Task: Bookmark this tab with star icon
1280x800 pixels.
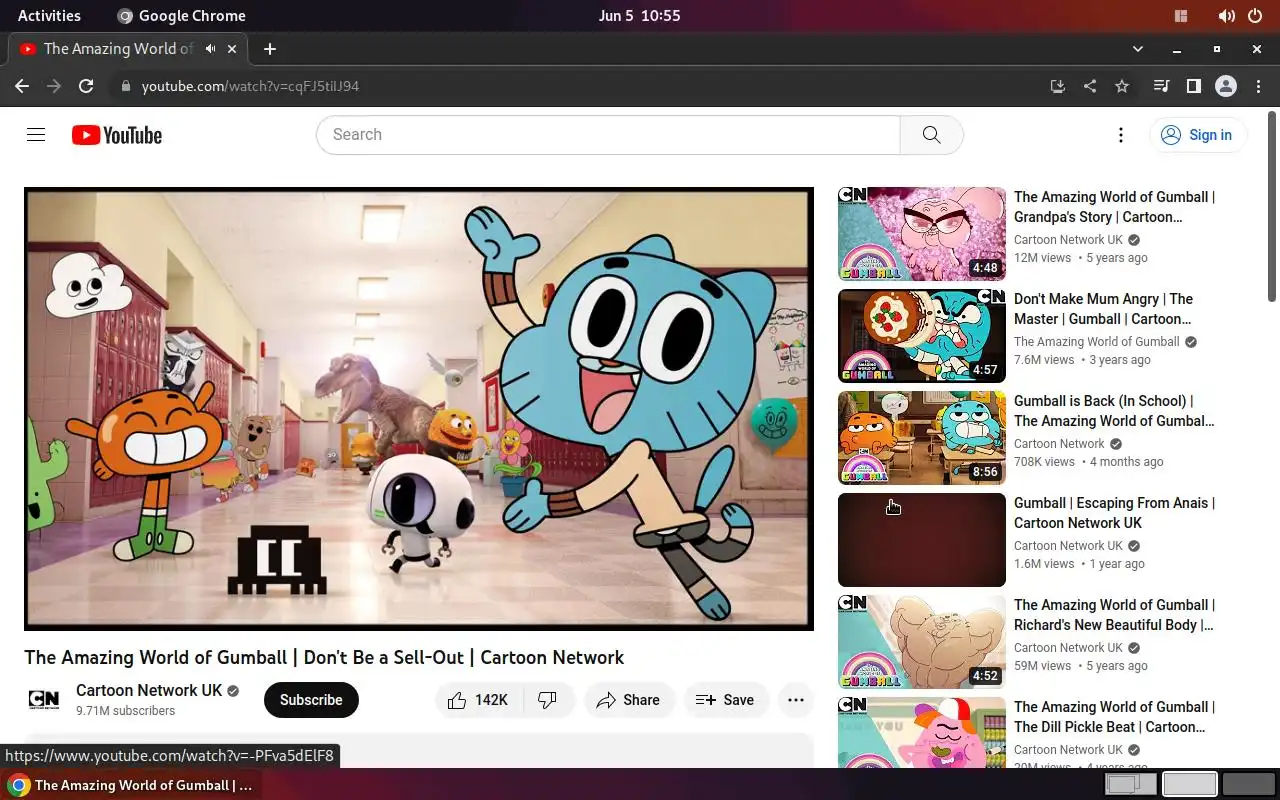Action: pos(1122,86)
